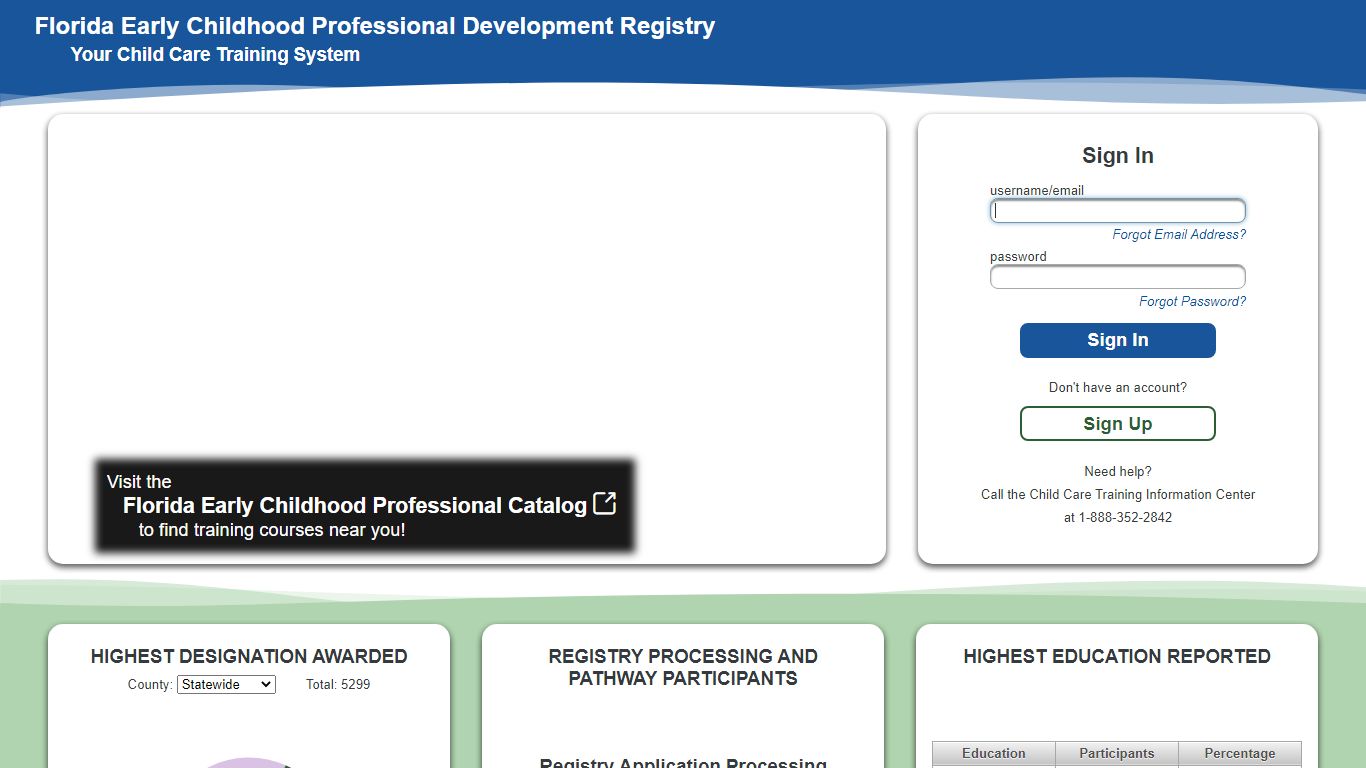Click the Highest Education Reported heading
This screenshot has height=768, width=1366.
click(1117, 657)
